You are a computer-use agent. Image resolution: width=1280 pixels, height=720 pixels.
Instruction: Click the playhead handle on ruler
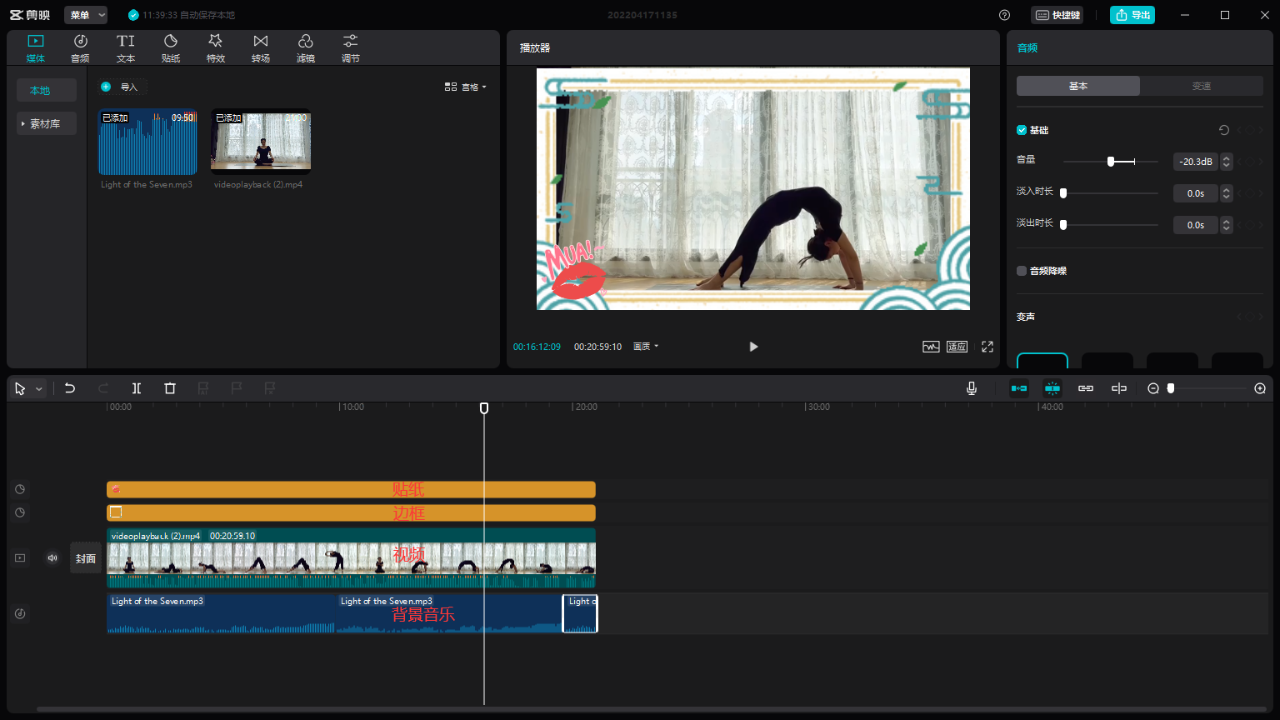pyautogui.click(x=484, y=408)
